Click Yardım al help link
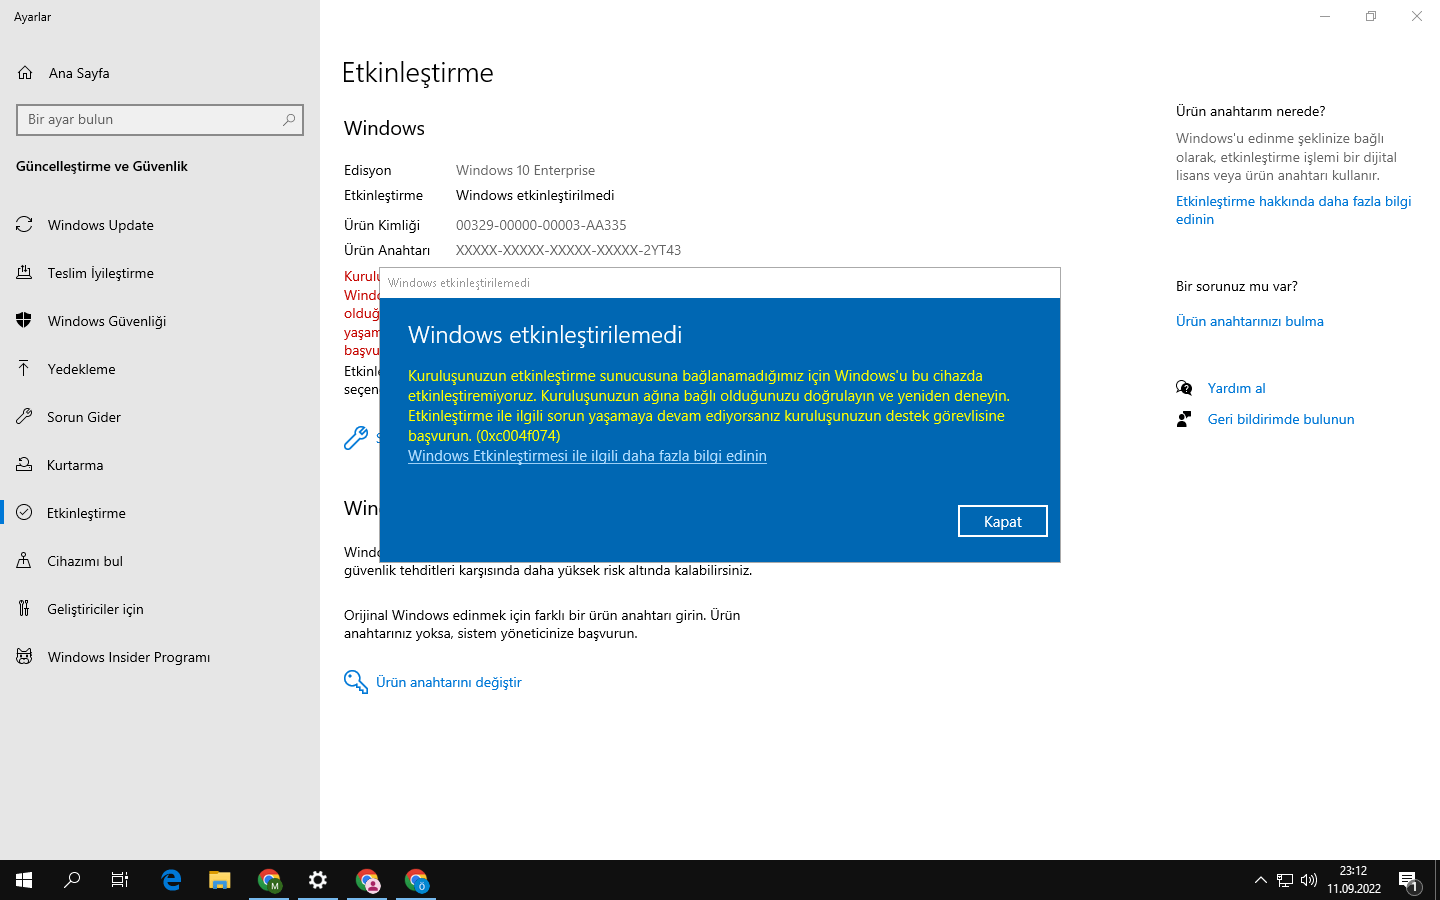1440x900 pixels. coord(1236,388)
